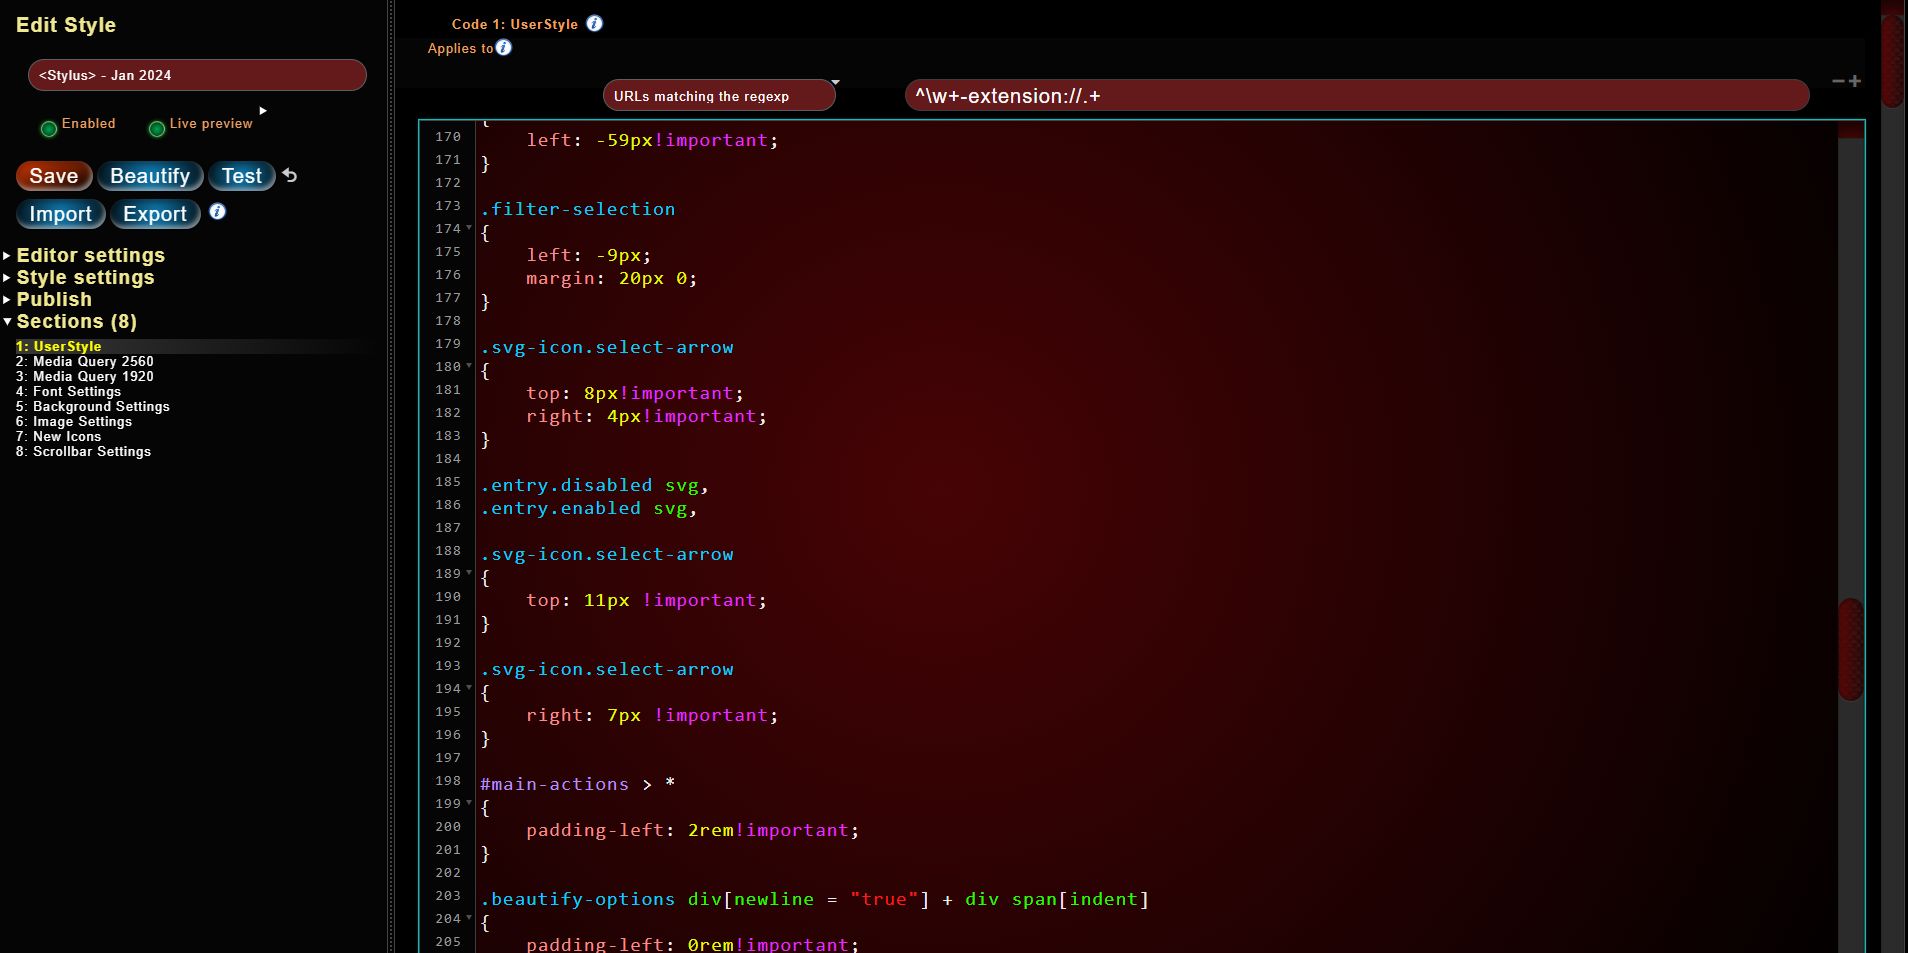1908x953 pixels.
Task: Click the Export button
Action: [155, 214]
